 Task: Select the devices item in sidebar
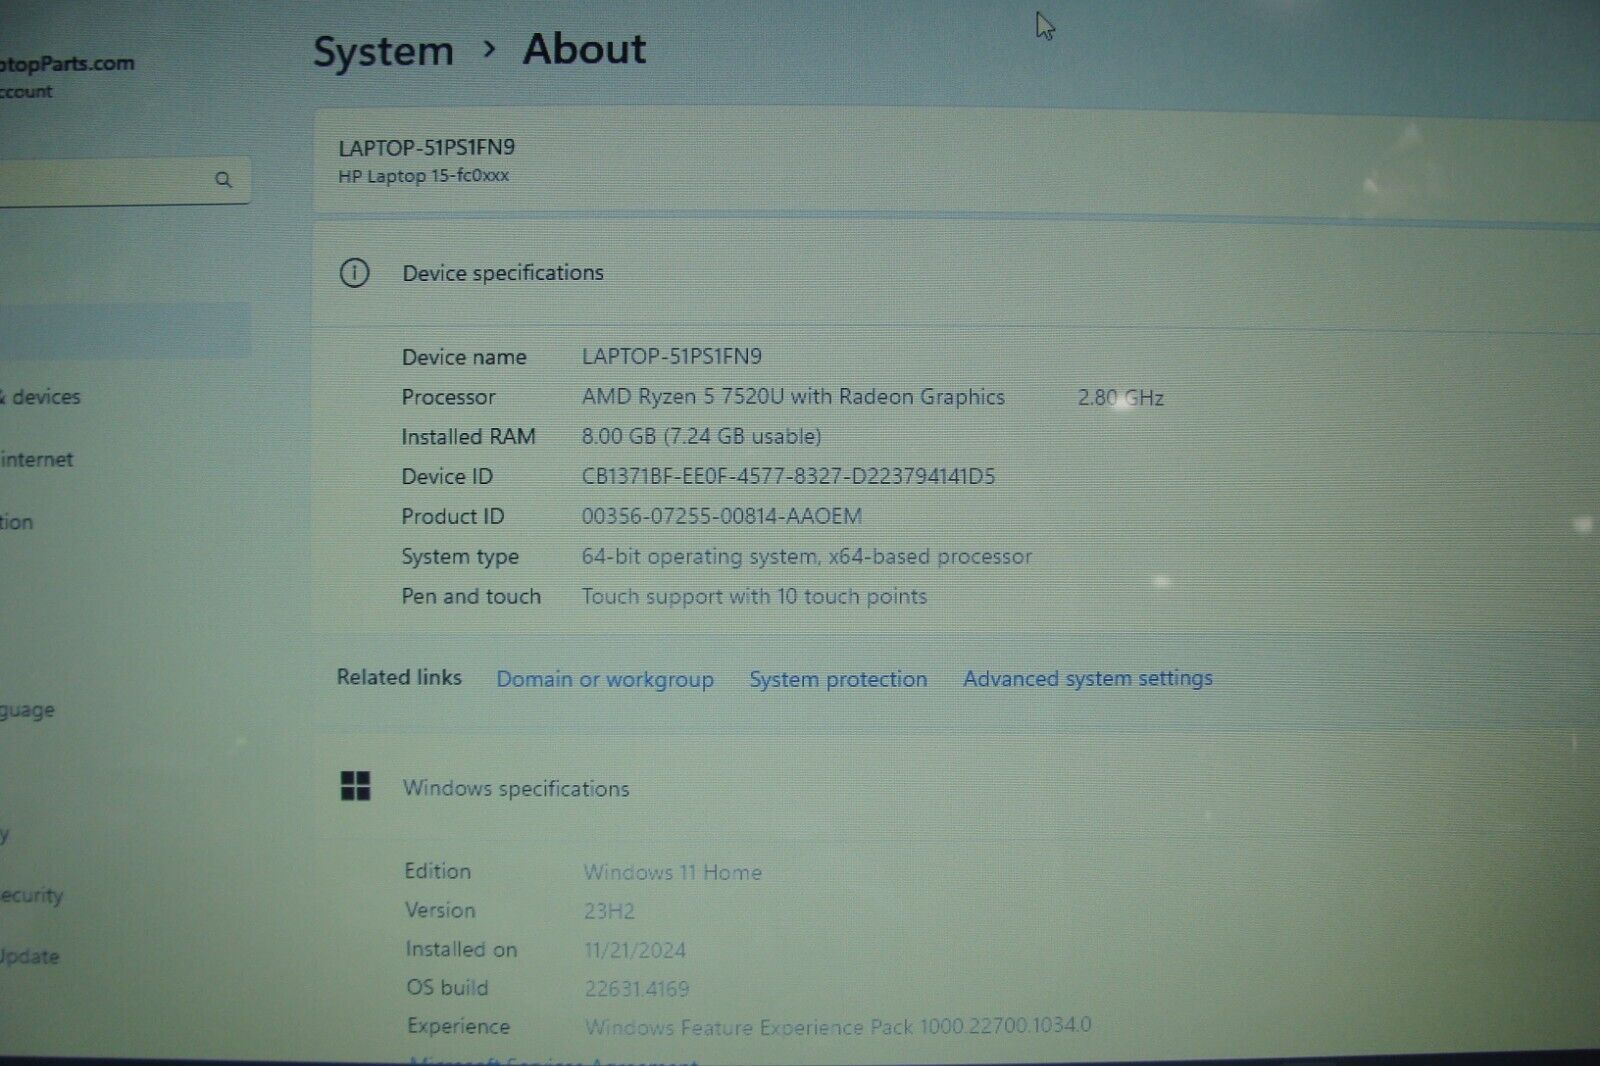[42, 397]
